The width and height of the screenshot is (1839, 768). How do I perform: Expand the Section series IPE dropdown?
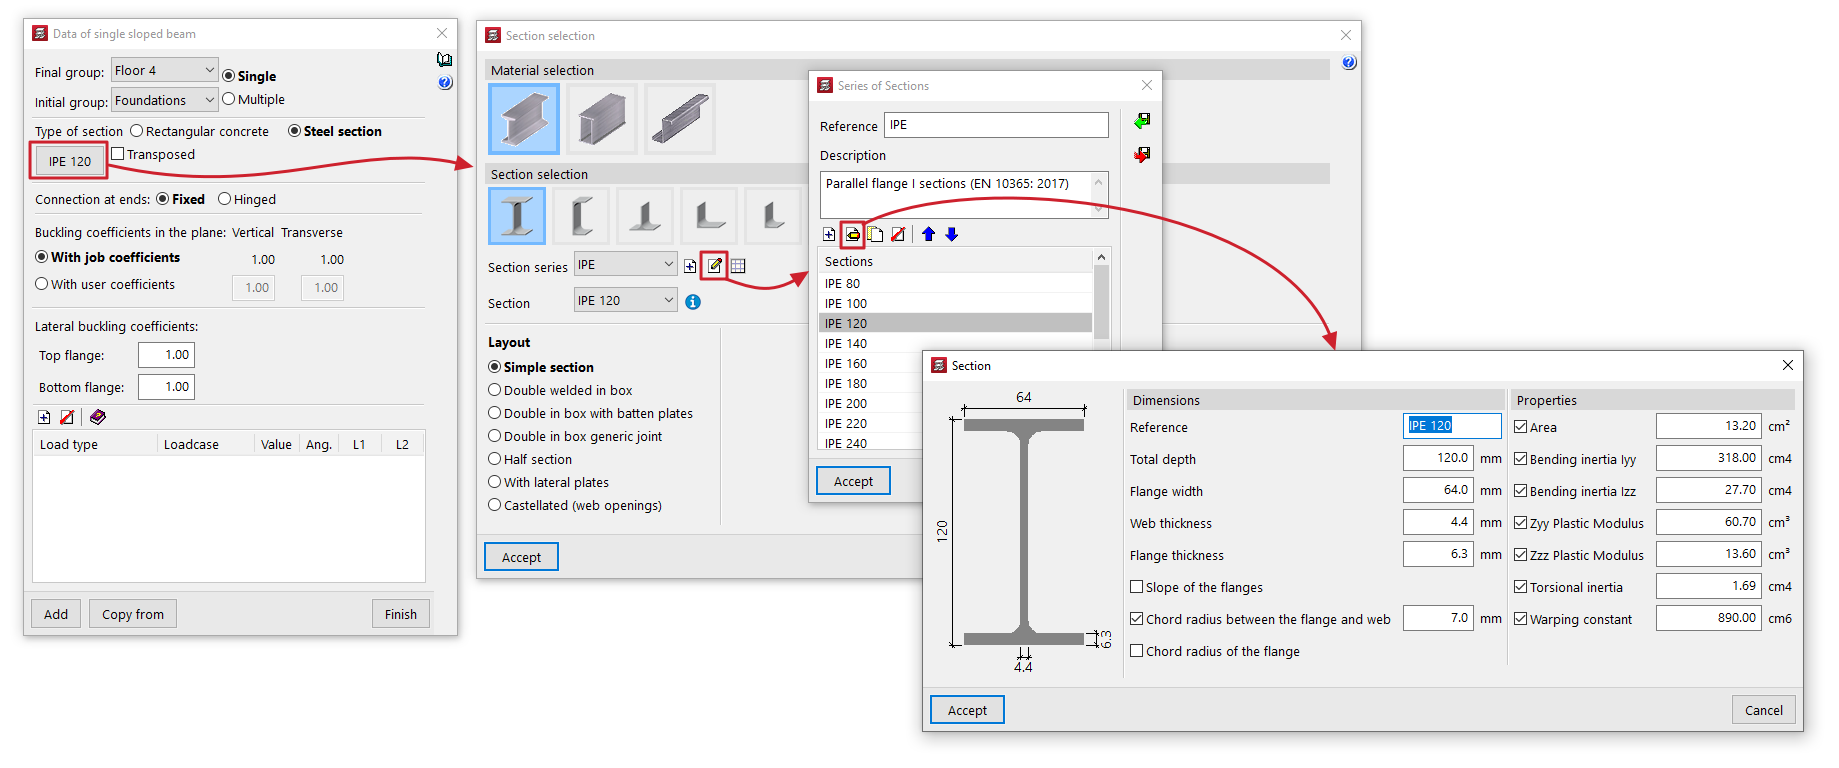tap(626, 264)
